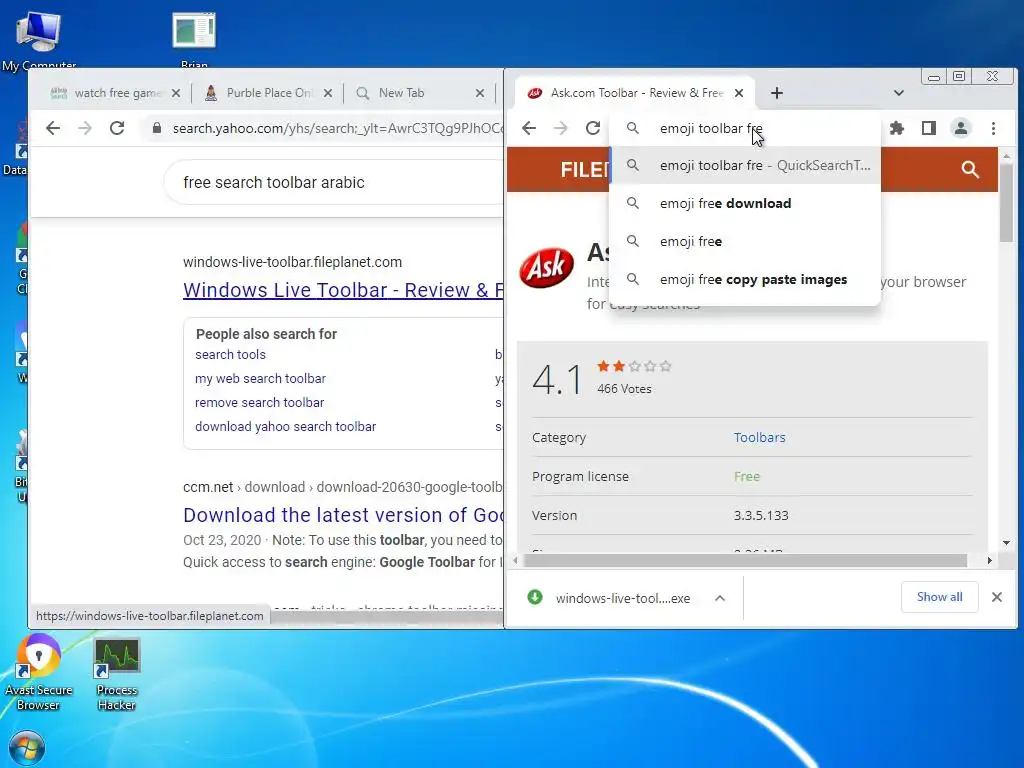Click scrollbar down arrow on Ask page
The image size is (1024, 768).
click(1006, 543)
